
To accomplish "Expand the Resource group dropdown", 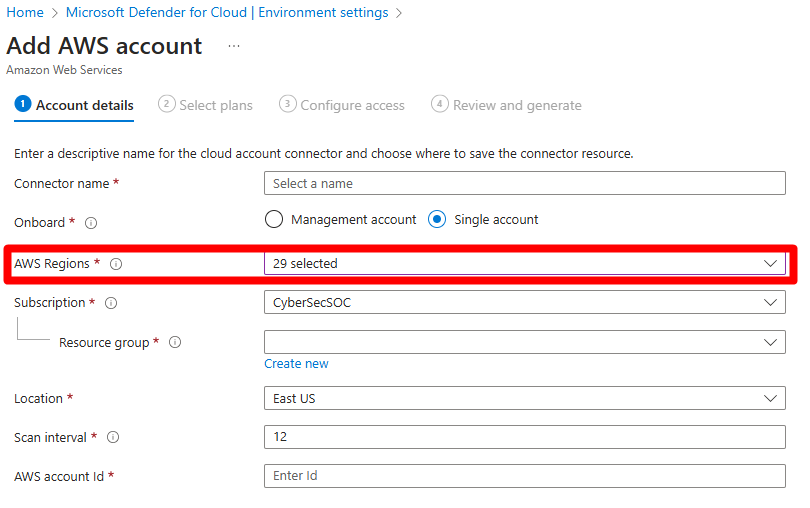I will tap(525, 342).
